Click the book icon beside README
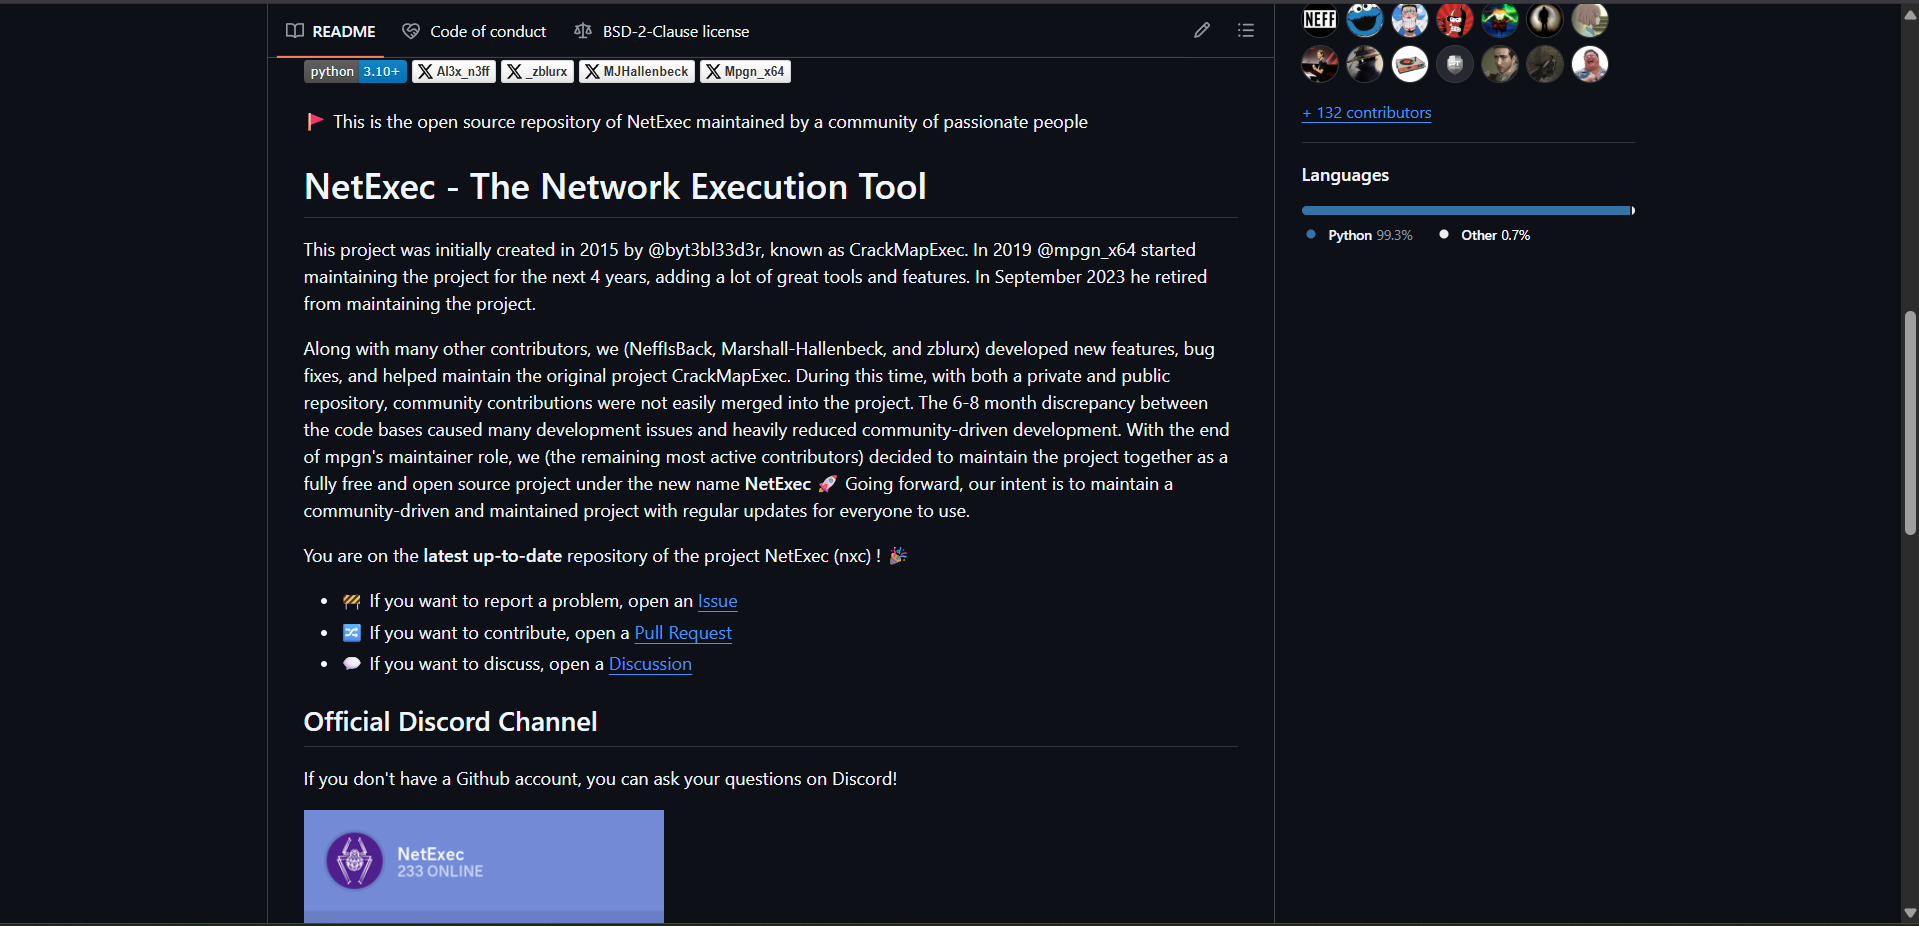The height and width of the screenshot is (926, 1919). 295,31
